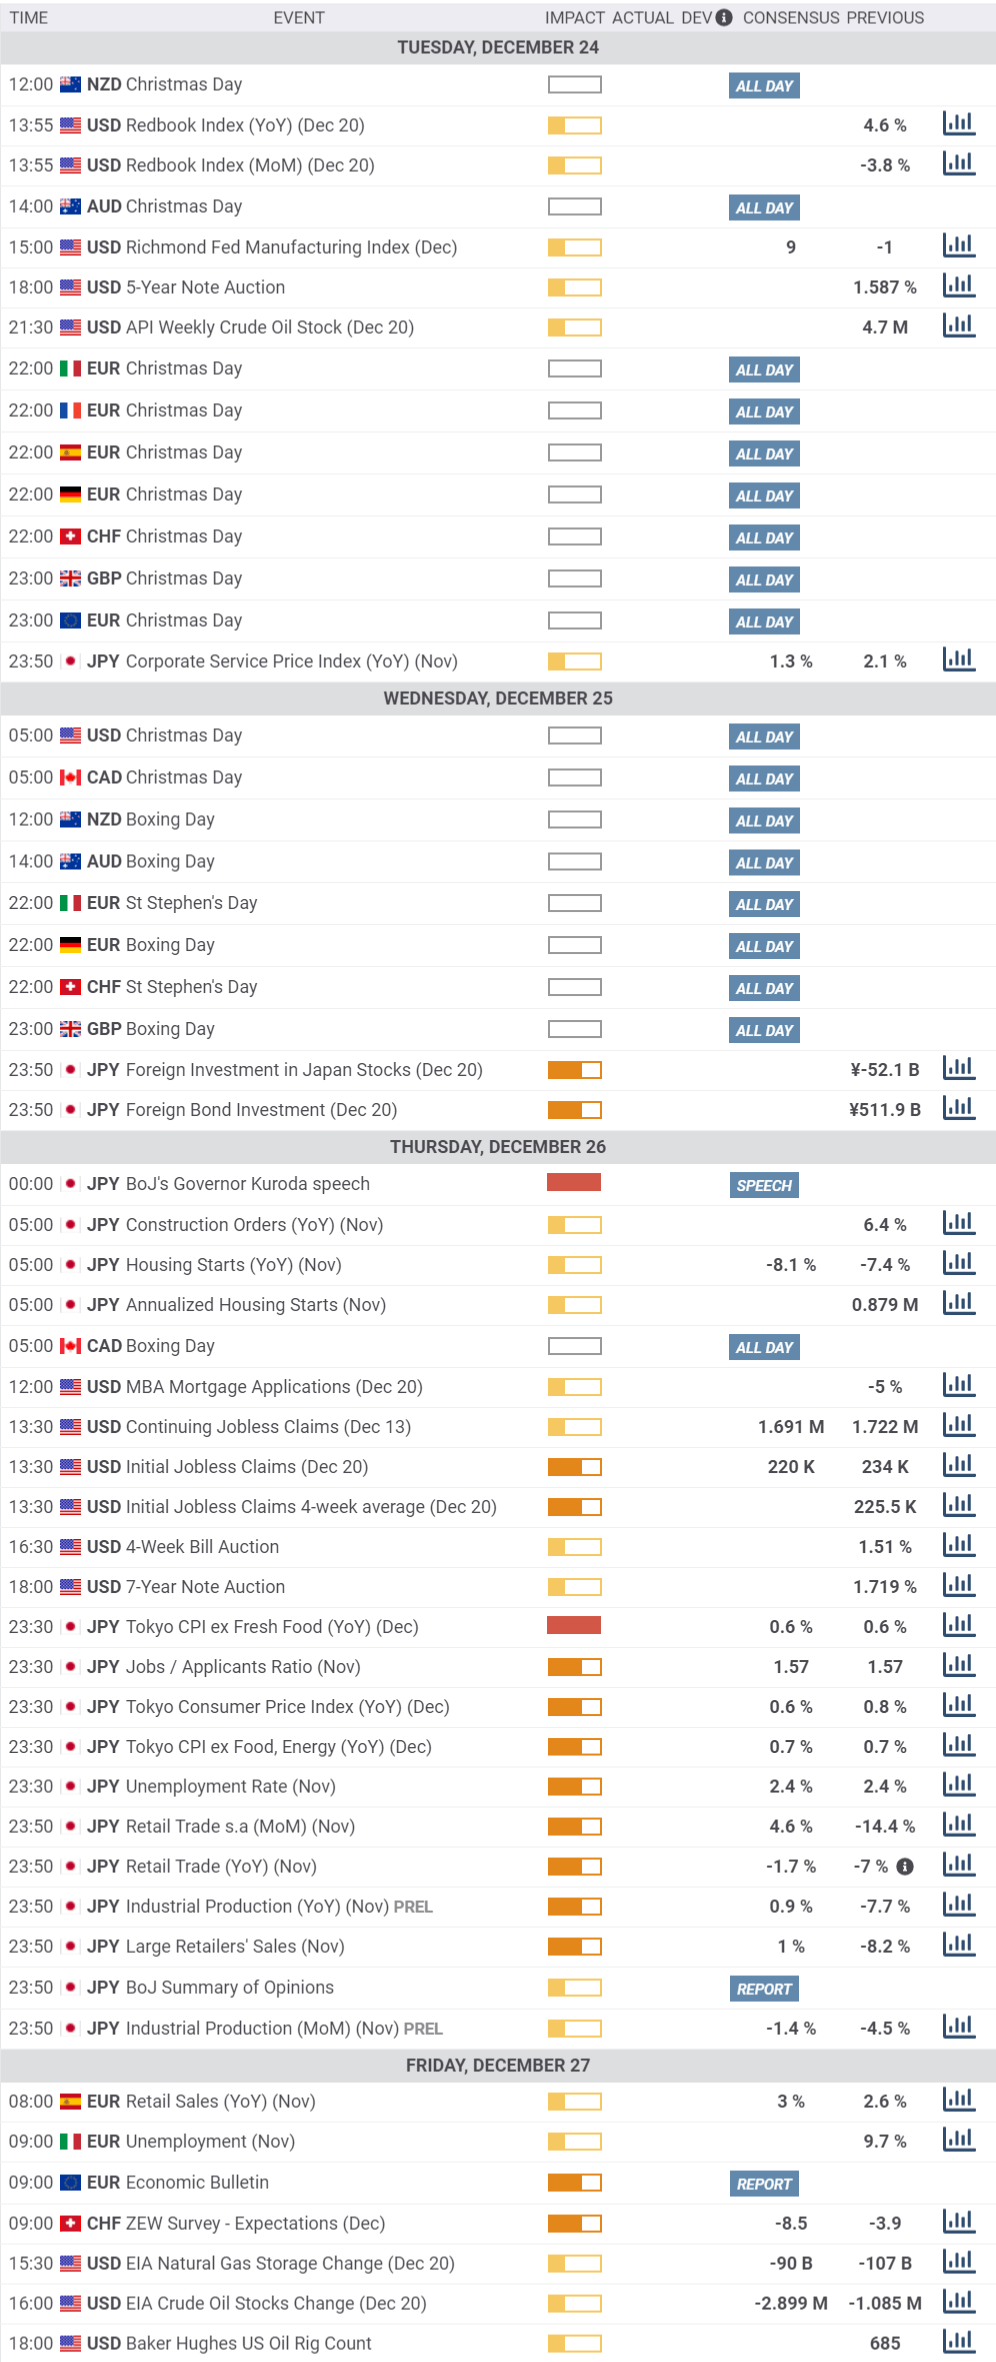Click REPORT badge for BoJ Summary of Opinions
996x2362 pixels.
click(x=764, y=1989)
